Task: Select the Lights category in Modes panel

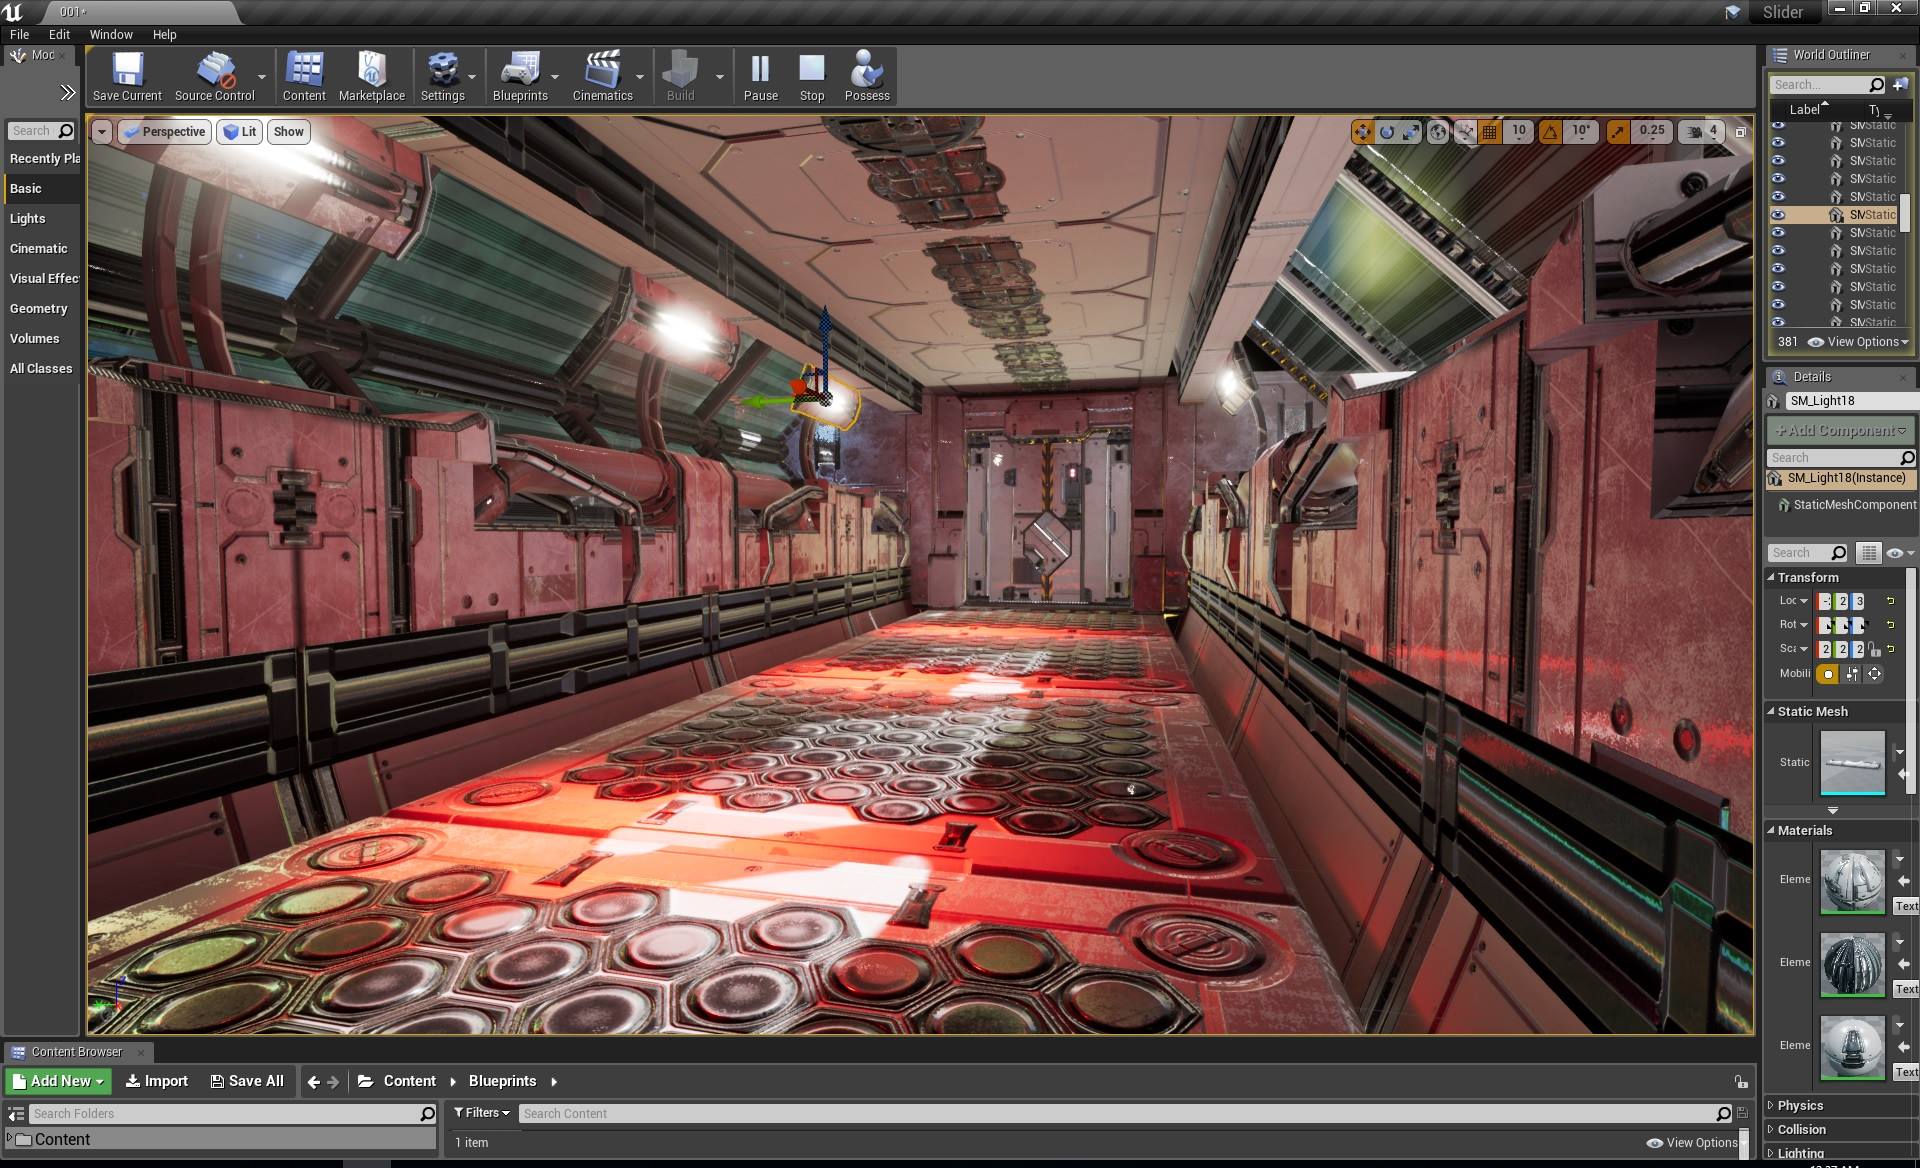Action: tap(28, 218)
